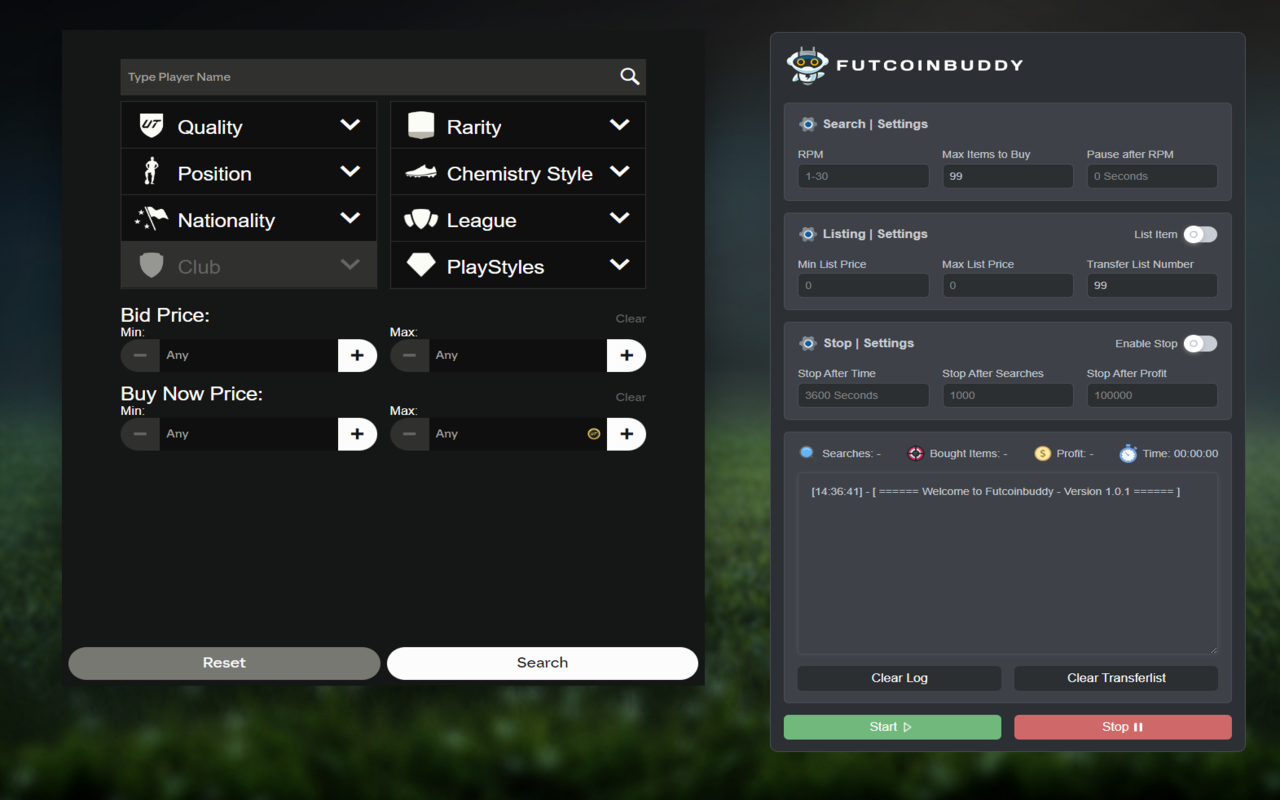Screen dimensions: 1280x800
Task: Click the Stop After Time field
Action: click(863, 395)
